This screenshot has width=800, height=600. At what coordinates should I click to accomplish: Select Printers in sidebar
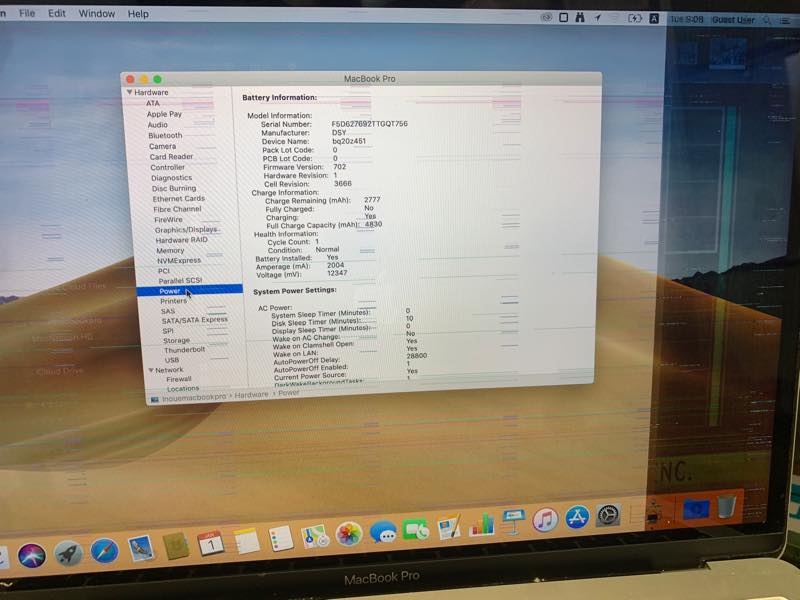(x=173, y=301)
